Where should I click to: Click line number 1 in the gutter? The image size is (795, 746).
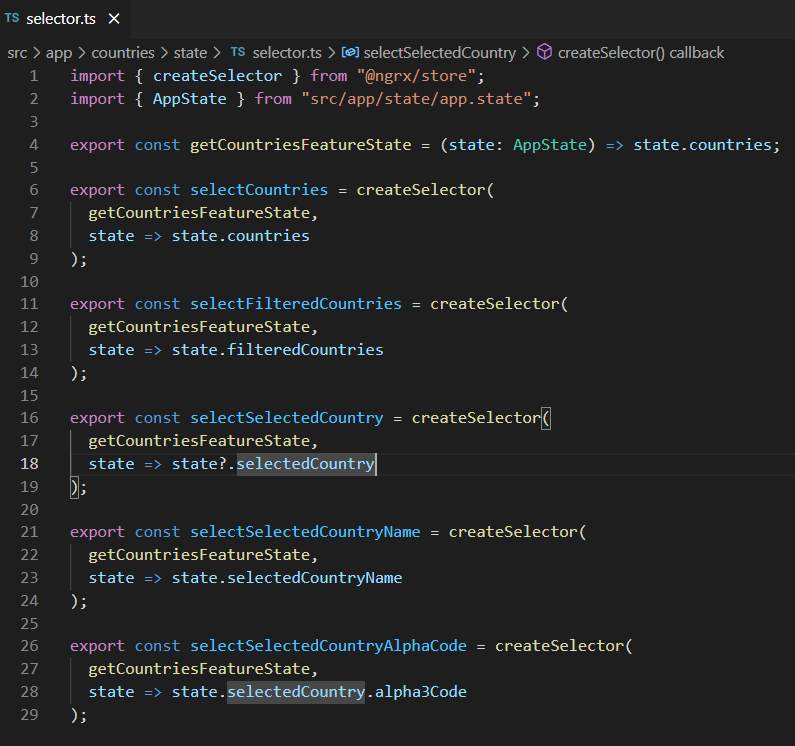click(34, 76)
